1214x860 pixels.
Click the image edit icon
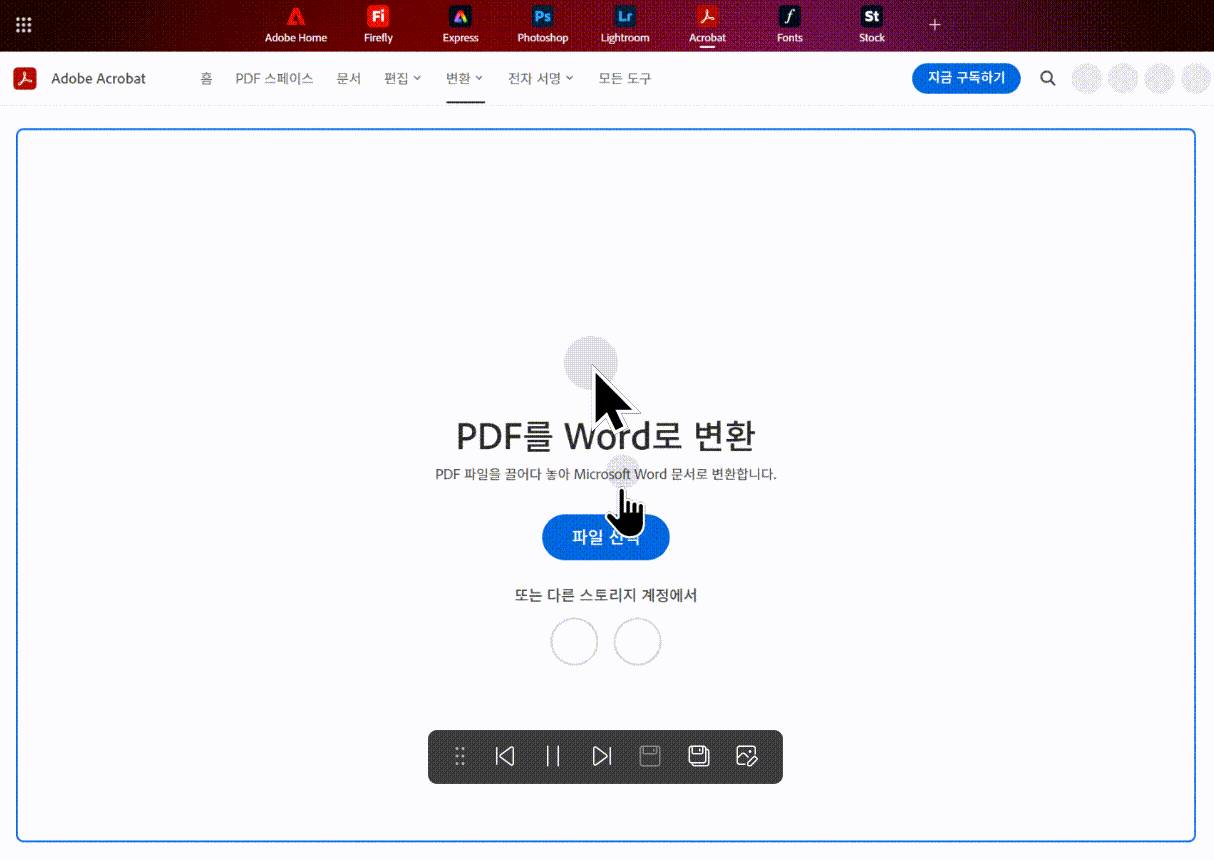click(x=747, y=756)
